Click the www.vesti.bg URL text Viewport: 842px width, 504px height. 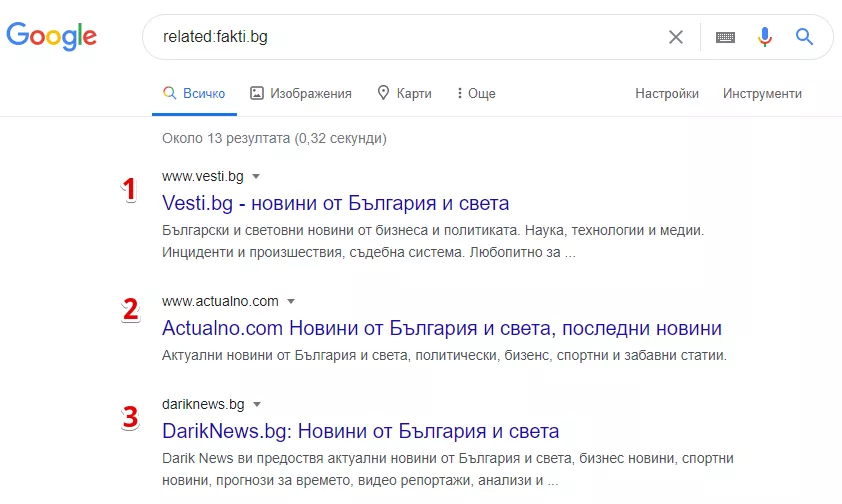pyautogui.click(x=203, y=177)
